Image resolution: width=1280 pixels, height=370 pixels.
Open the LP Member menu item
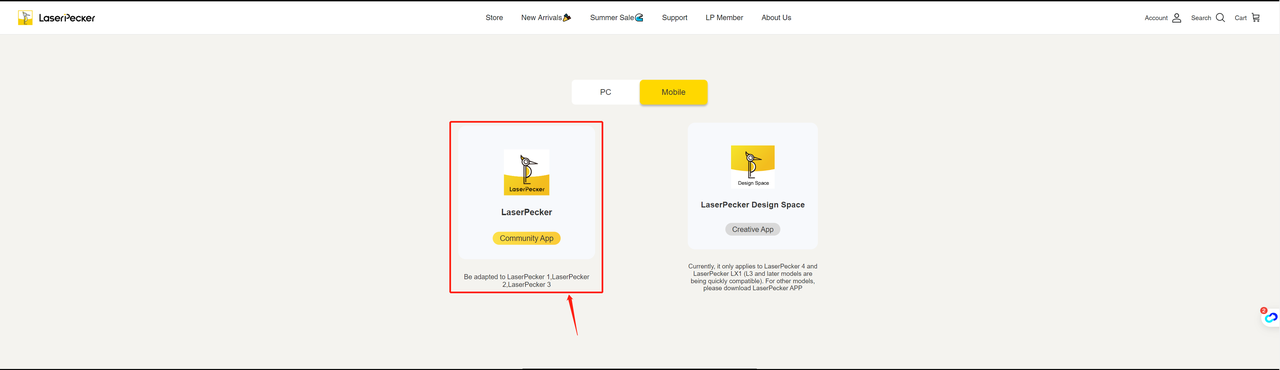point(724,18)
